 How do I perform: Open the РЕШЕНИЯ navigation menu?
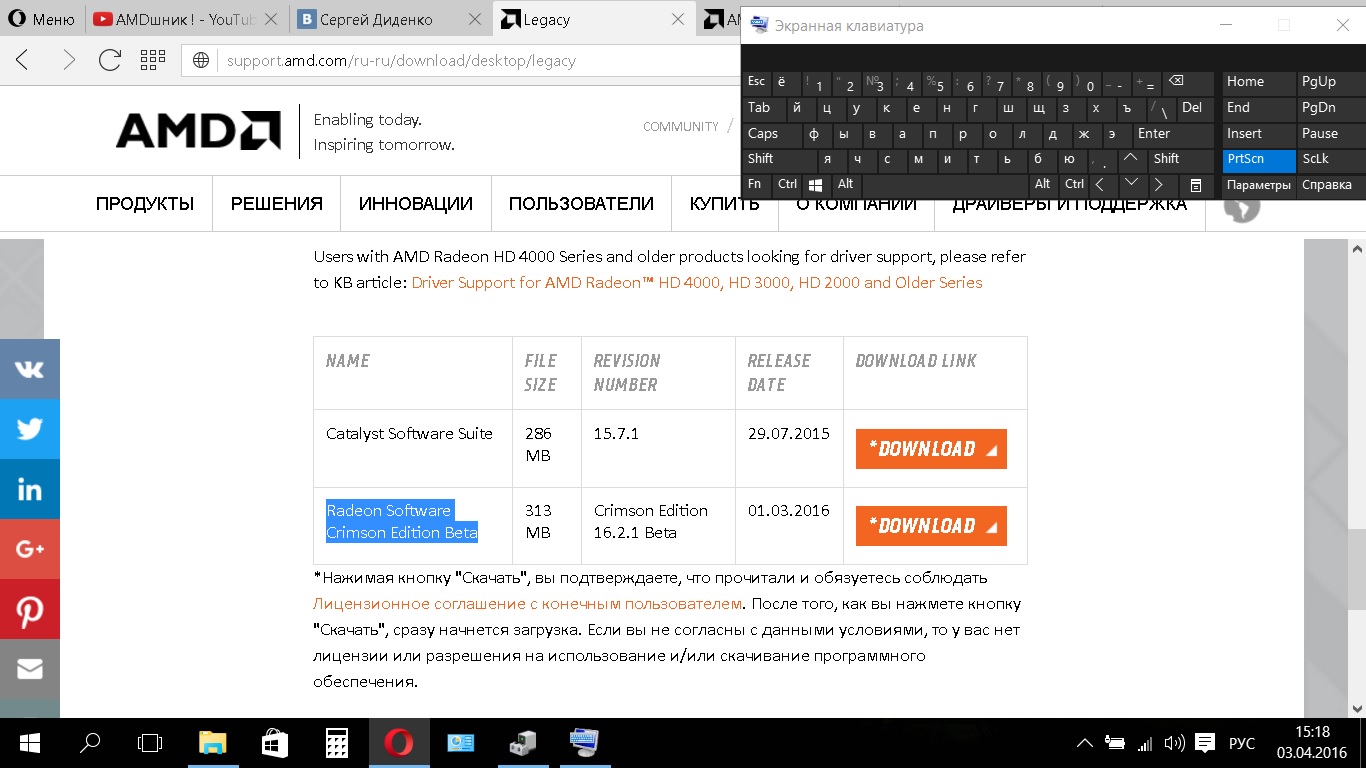click(x=277, y=204)
